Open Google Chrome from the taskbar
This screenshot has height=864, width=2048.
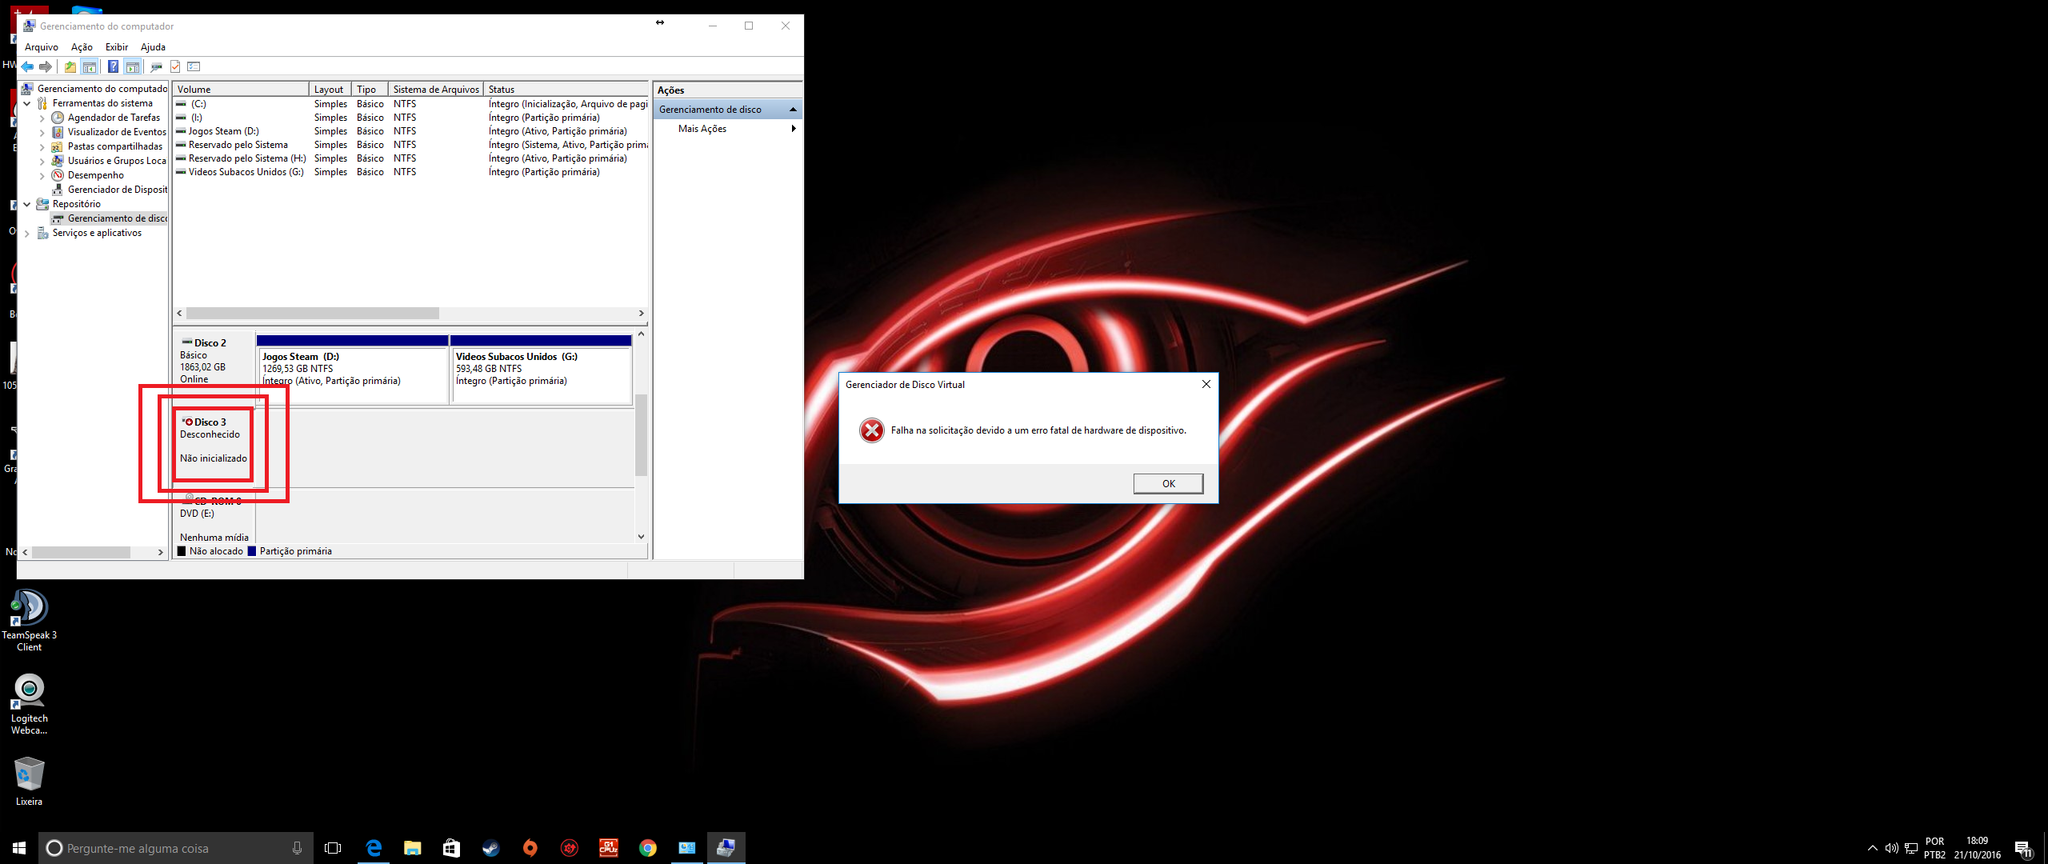[x=648, y=848]
